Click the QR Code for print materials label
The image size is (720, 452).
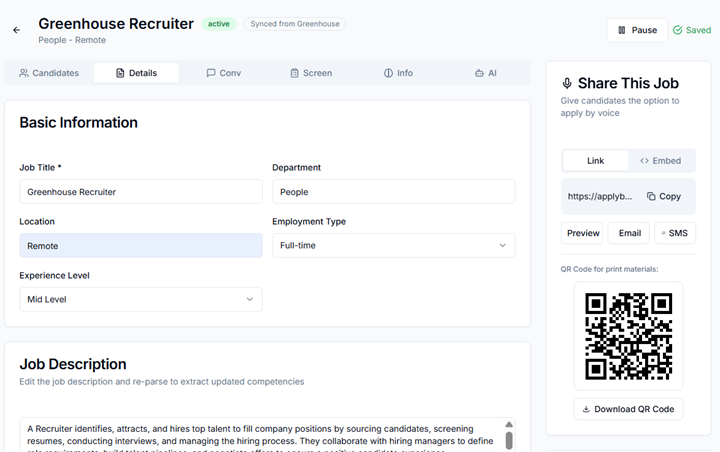point(609,269)
